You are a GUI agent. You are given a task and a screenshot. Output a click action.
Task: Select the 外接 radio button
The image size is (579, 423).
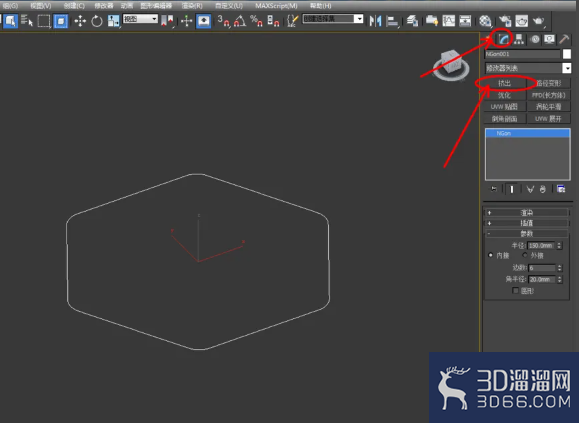click(x=525, y=255)
